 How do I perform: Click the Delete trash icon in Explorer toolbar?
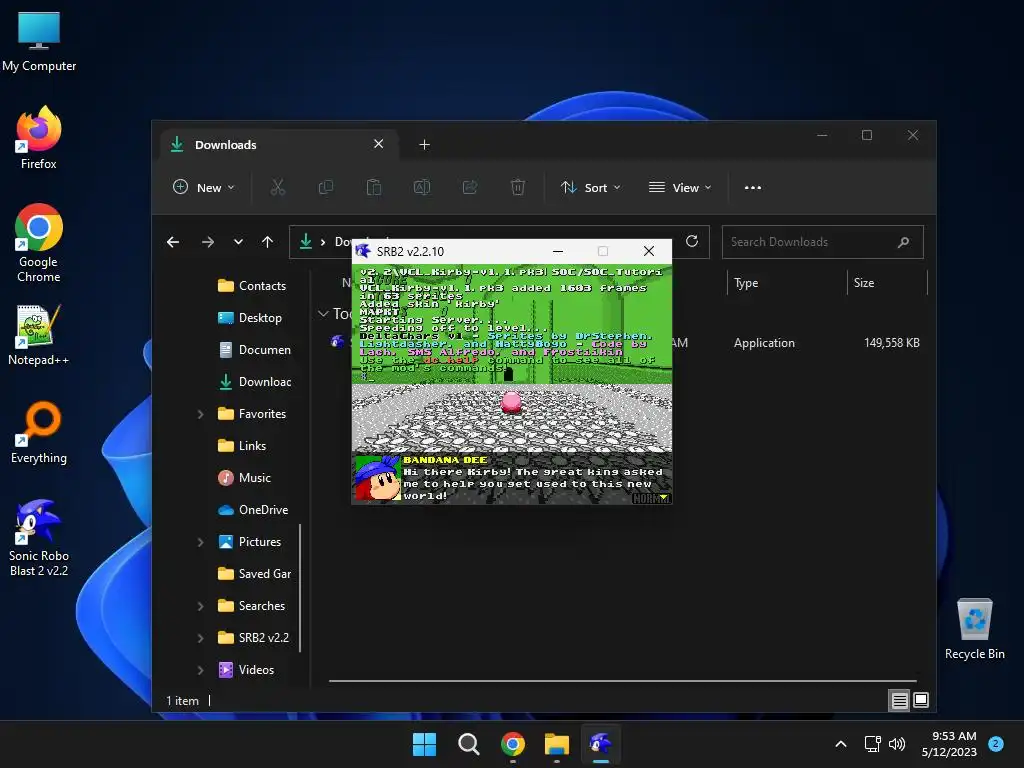(518, 187)
